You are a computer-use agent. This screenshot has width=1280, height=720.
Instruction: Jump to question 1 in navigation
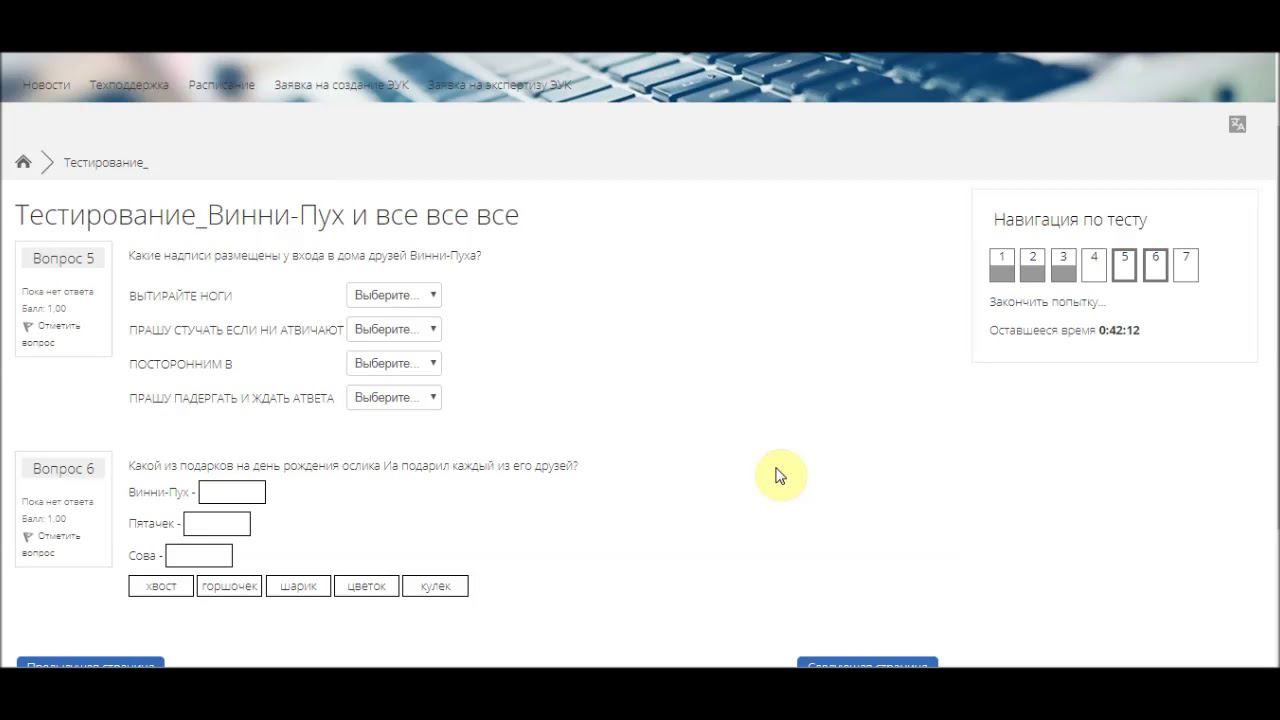1002,265
